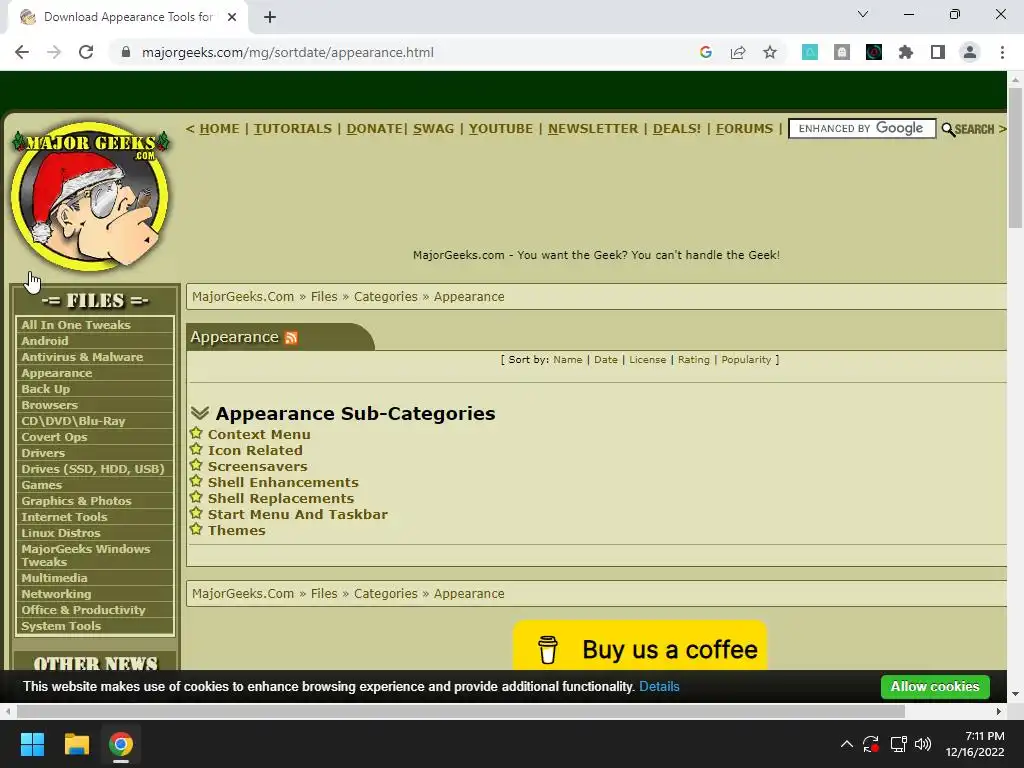
Task: Open the Extensions puzzle piece menu
Action: pyautogui.click(x=906, y=52)
